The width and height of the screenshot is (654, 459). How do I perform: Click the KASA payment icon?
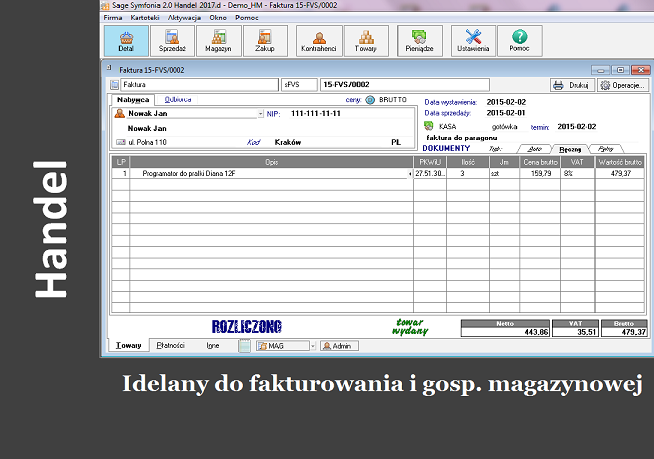point(428,126)
